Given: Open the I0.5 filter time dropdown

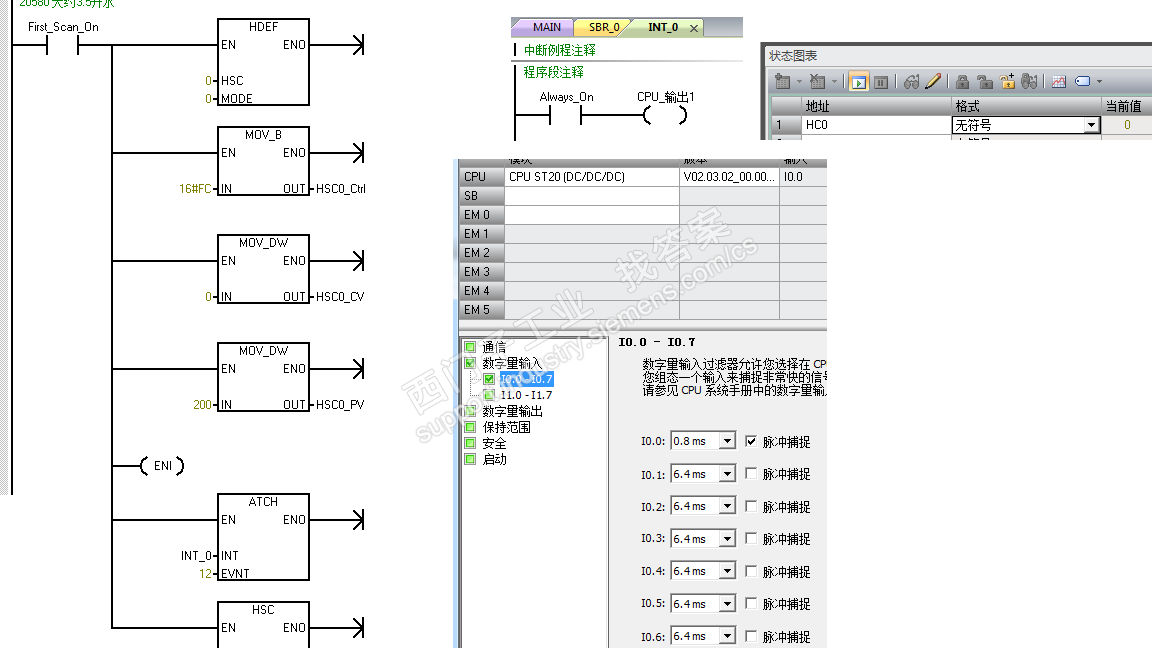Looking at the screenshot, I should tap(727, 603).
